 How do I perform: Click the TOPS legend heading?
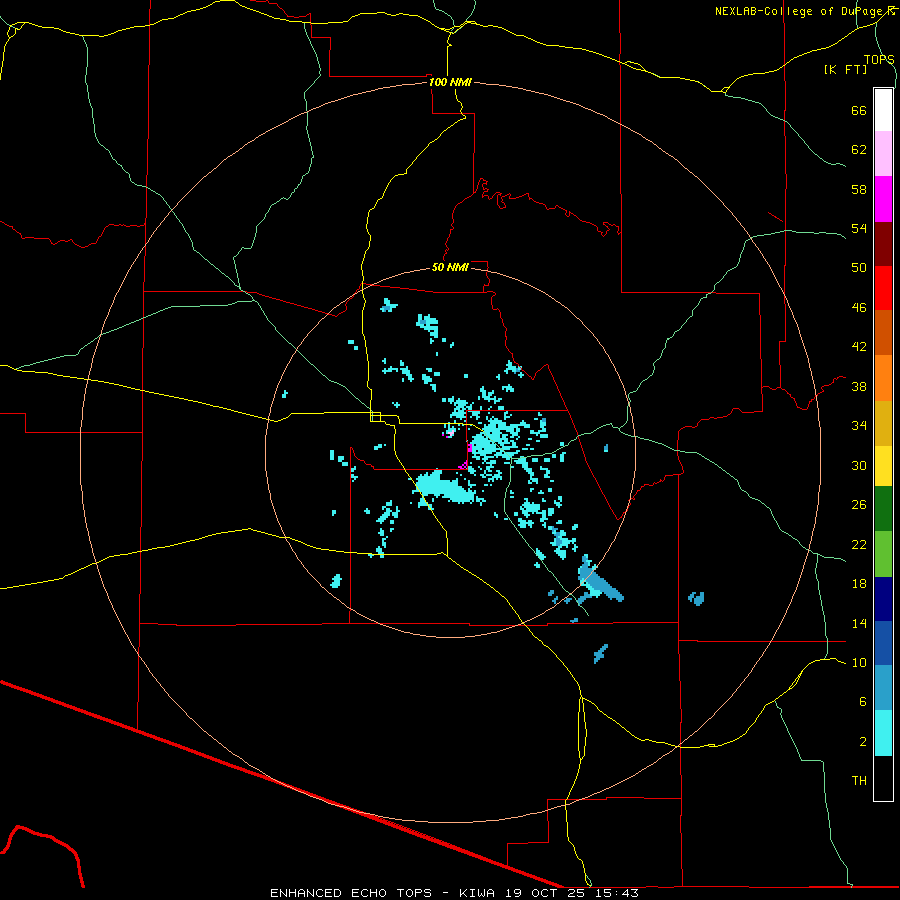(879, 59)
